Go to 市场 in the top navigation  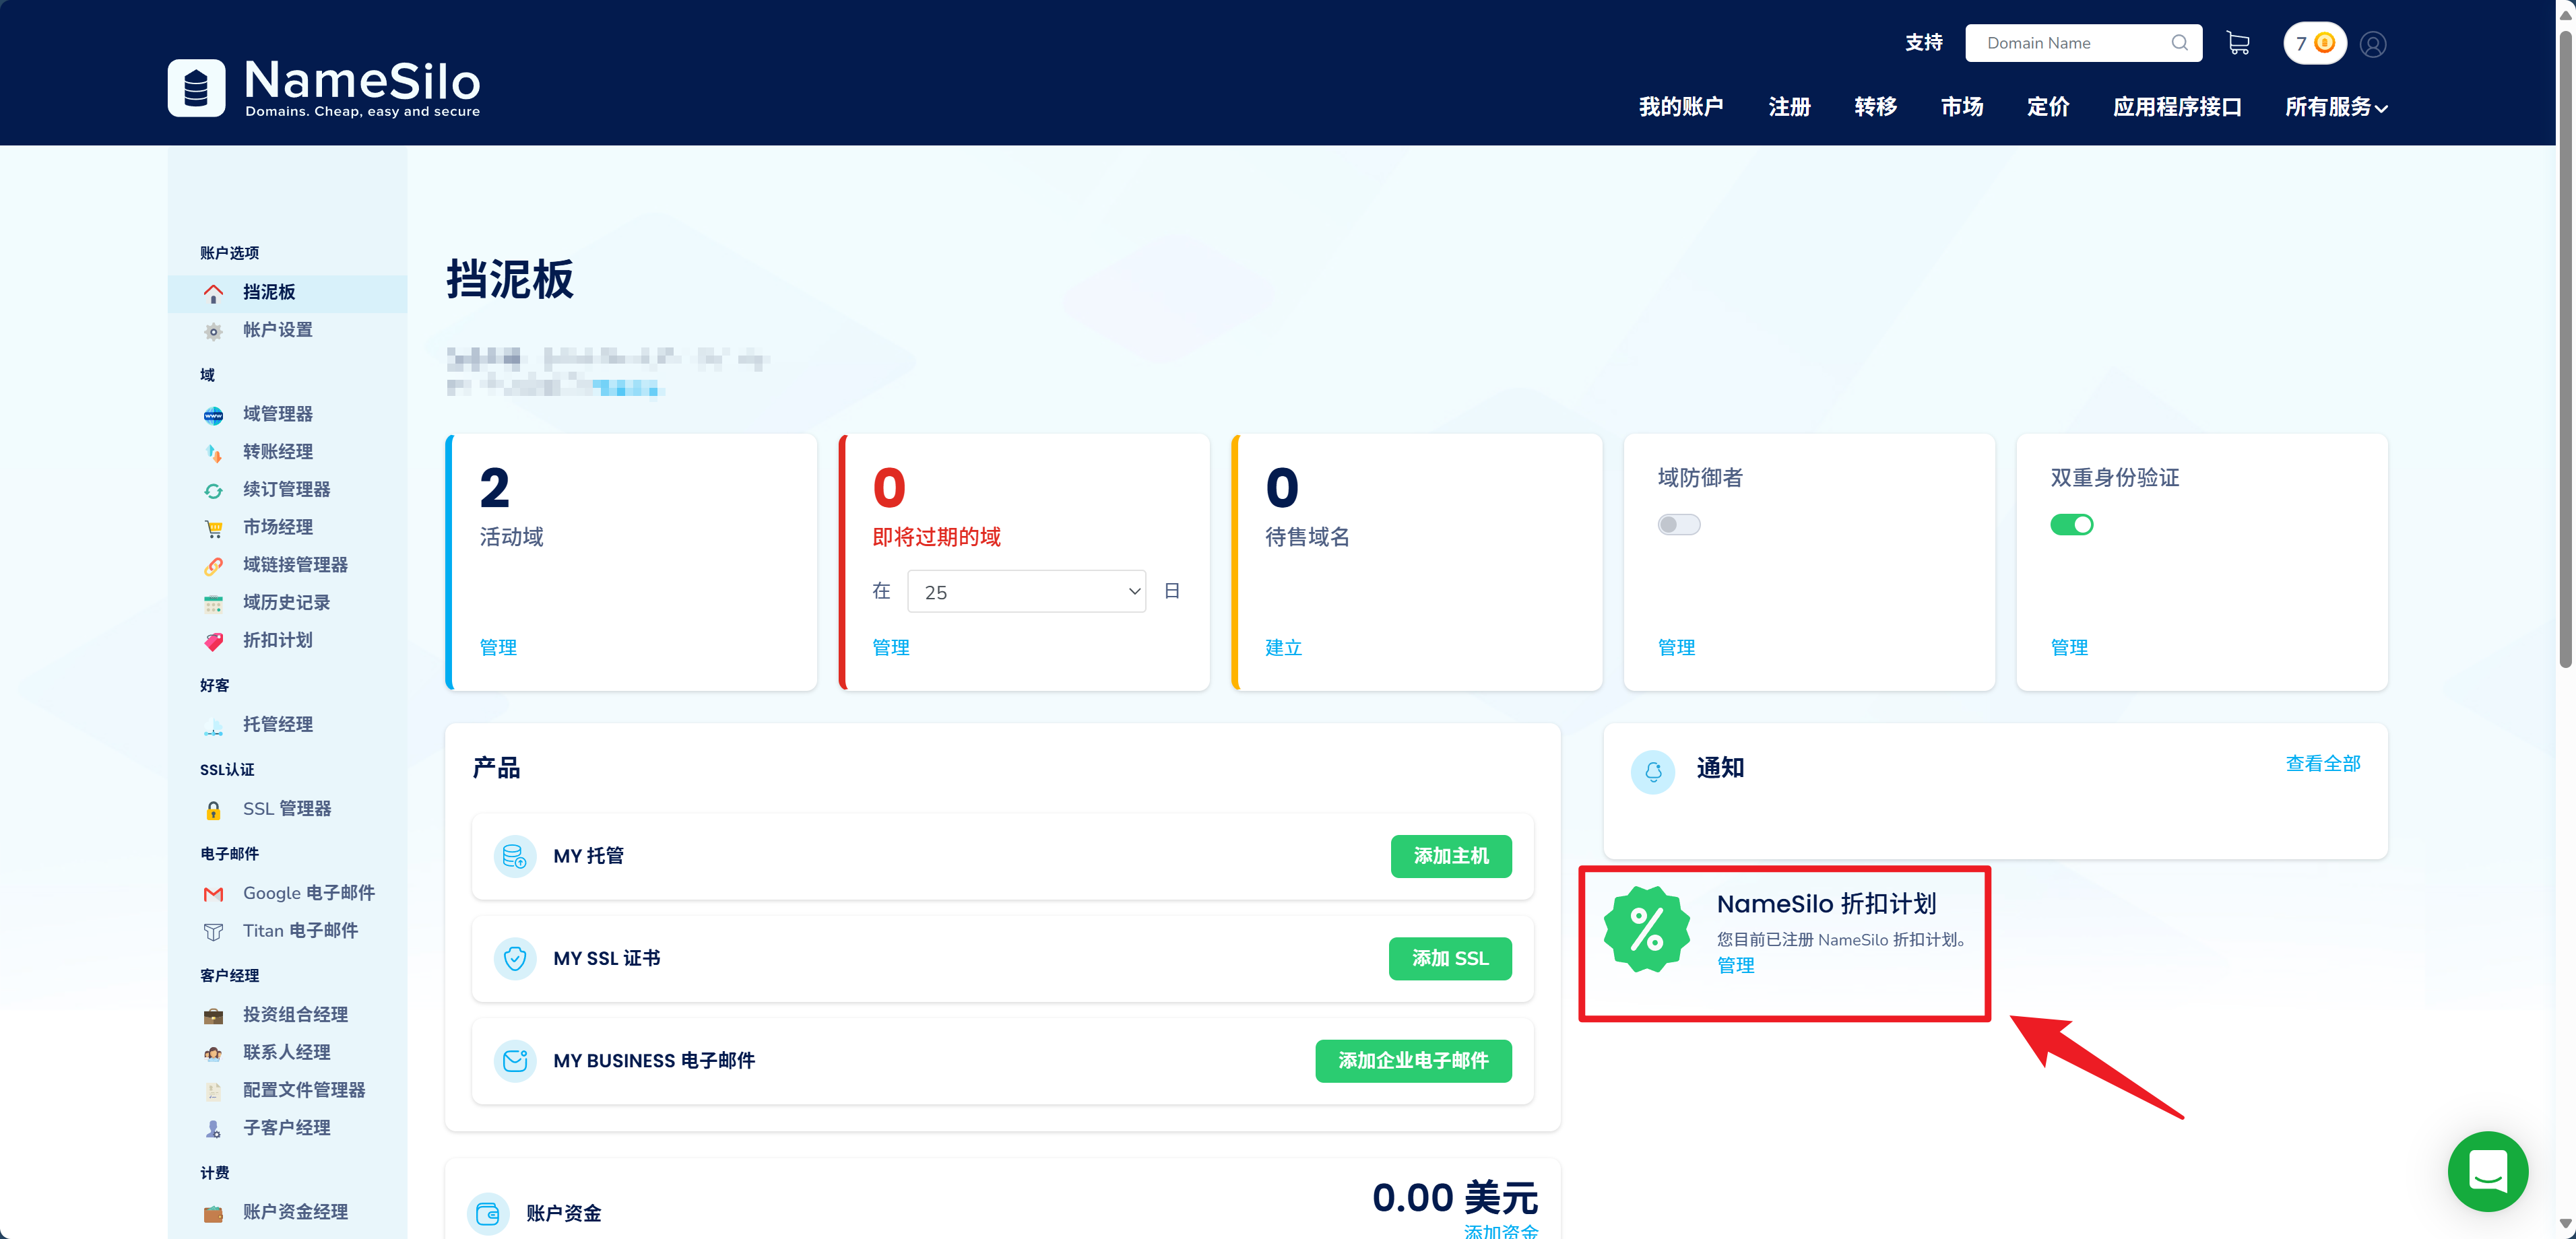click(1962, 107)
